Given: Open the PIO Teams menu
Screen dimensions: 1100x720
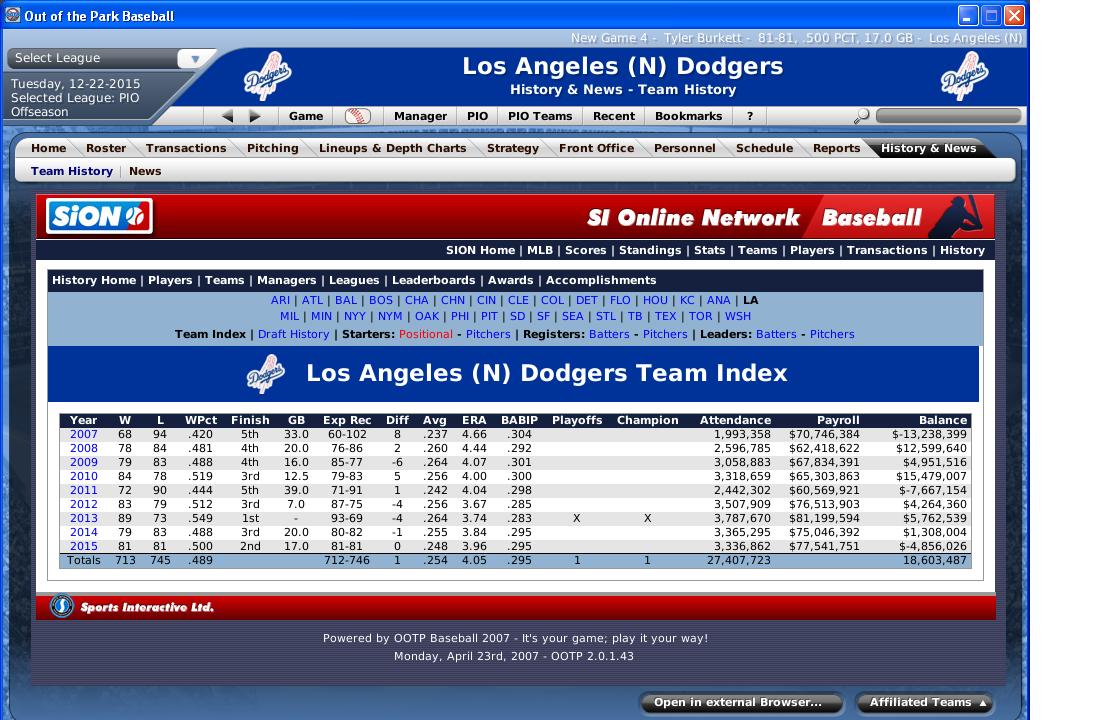Looking at the screenshot, I should pyautogui.click(x=540, y=116).
